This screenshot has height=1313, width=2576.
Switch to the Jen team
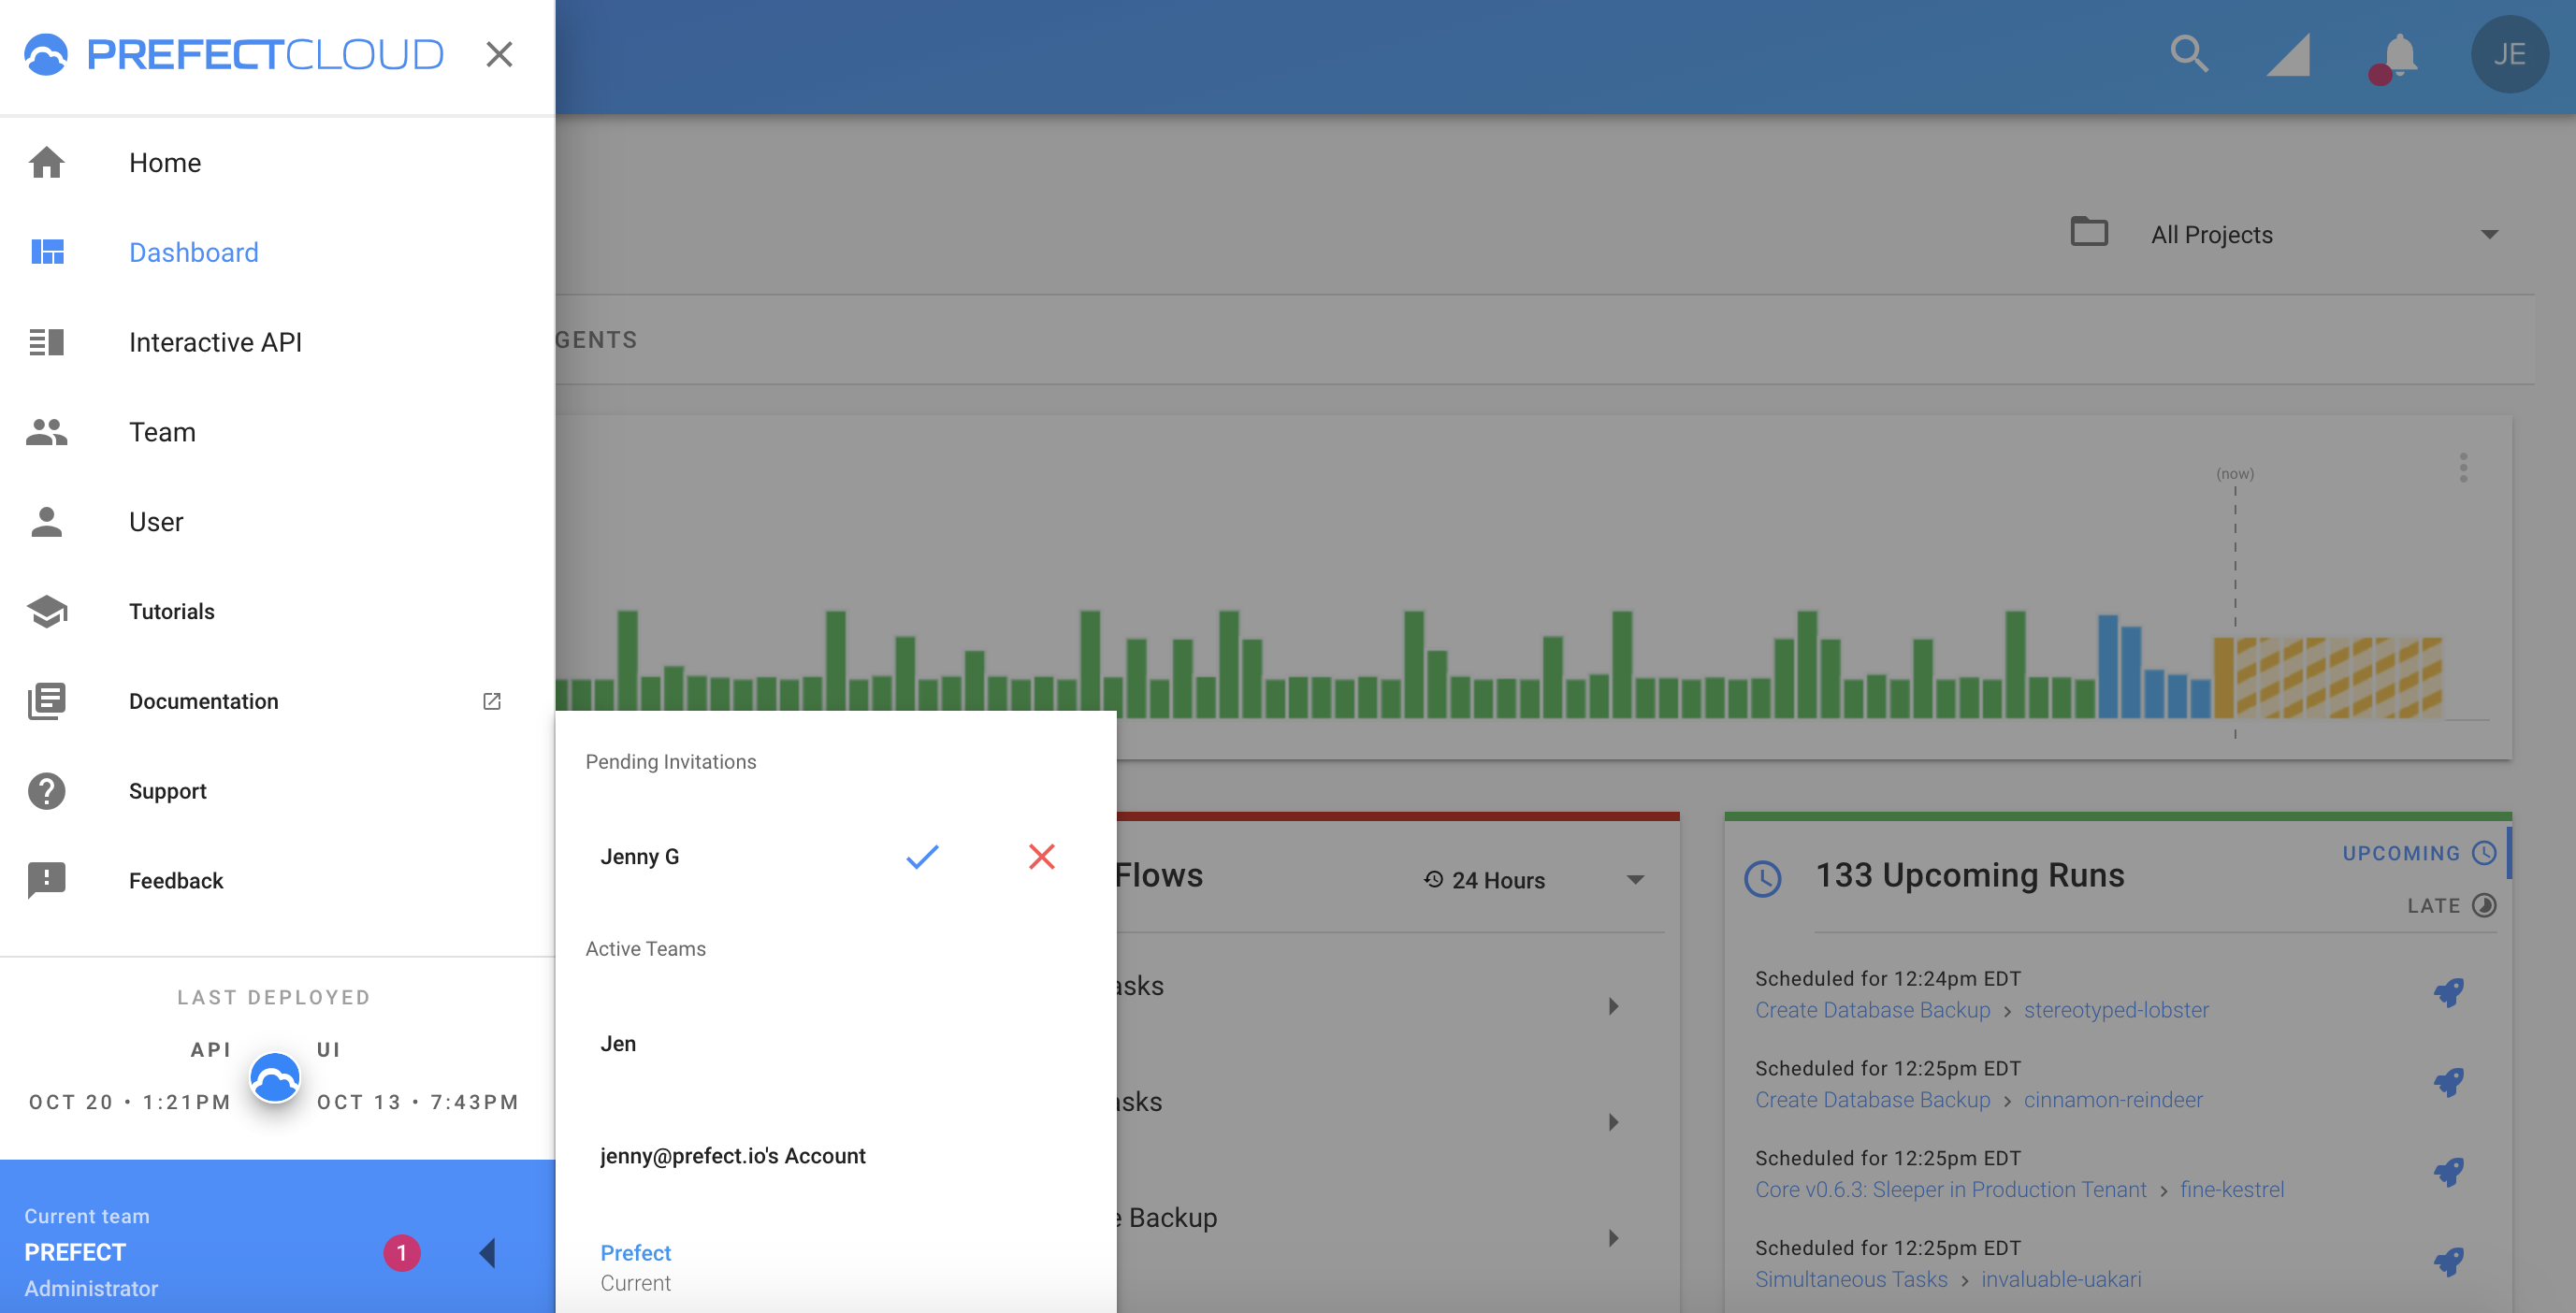[x=618, y=1043]
